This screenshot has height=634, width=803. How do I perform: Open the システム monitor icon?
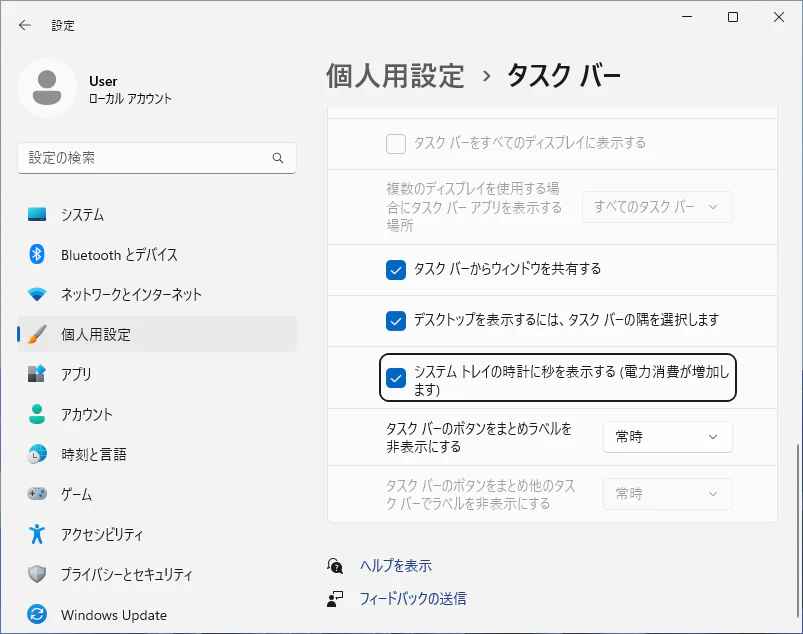coord(37,214)
